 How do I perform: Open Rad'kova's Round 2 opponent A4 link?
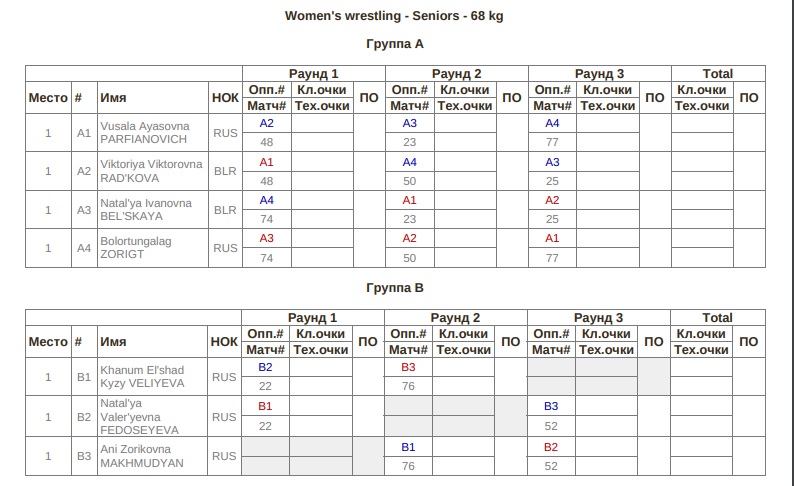409,162
